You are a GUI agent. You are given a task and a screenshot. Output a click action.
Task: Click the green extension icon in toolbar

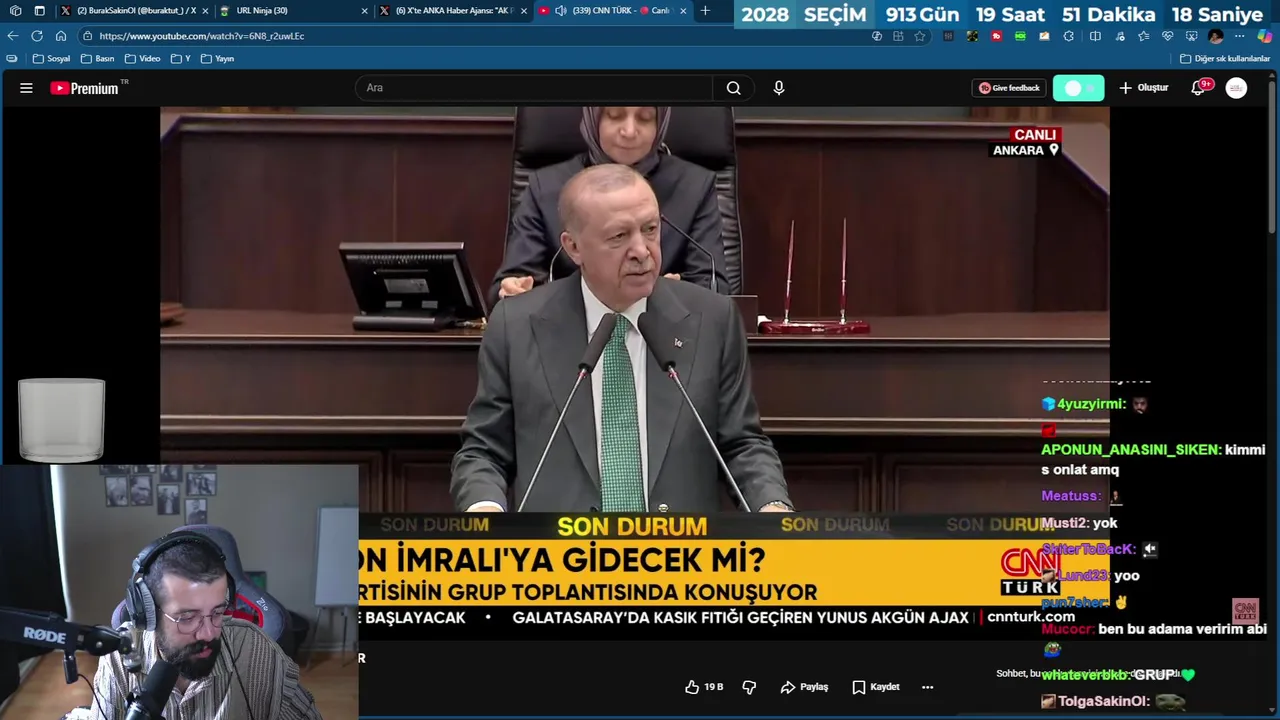click(x=1020, y=36)
